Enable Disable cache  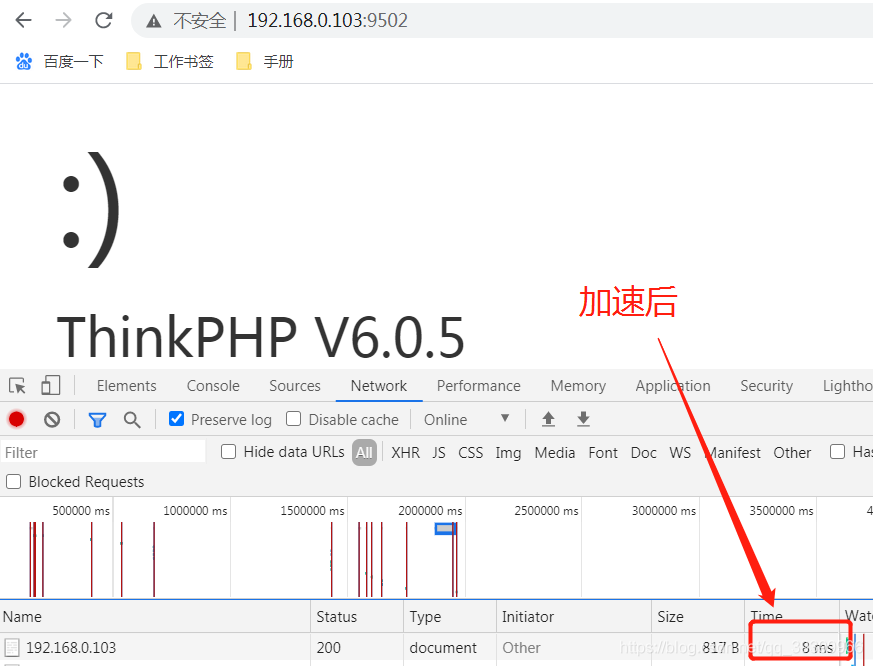click(x=294, y=419)
